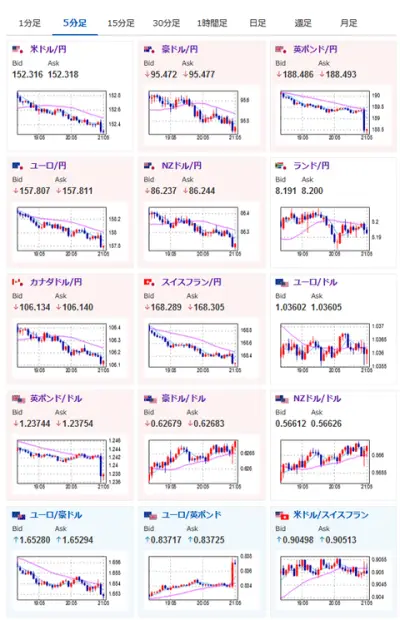Switch to the 1時間足 tab
Viewport: 400px width, 620px height.
point(212,23)
